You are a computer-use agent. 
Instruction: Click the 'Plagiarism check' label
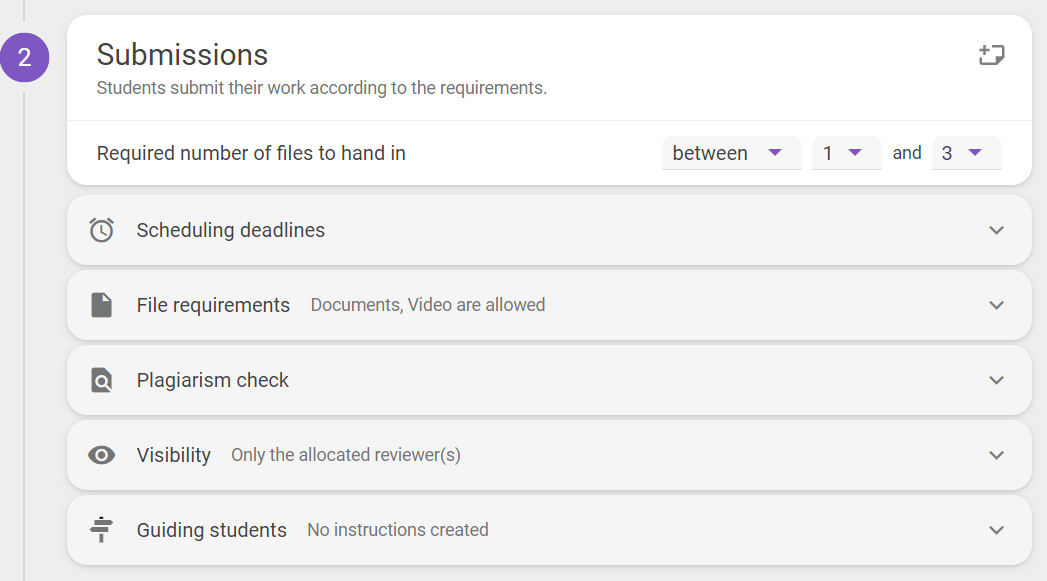tap(212, 380)
